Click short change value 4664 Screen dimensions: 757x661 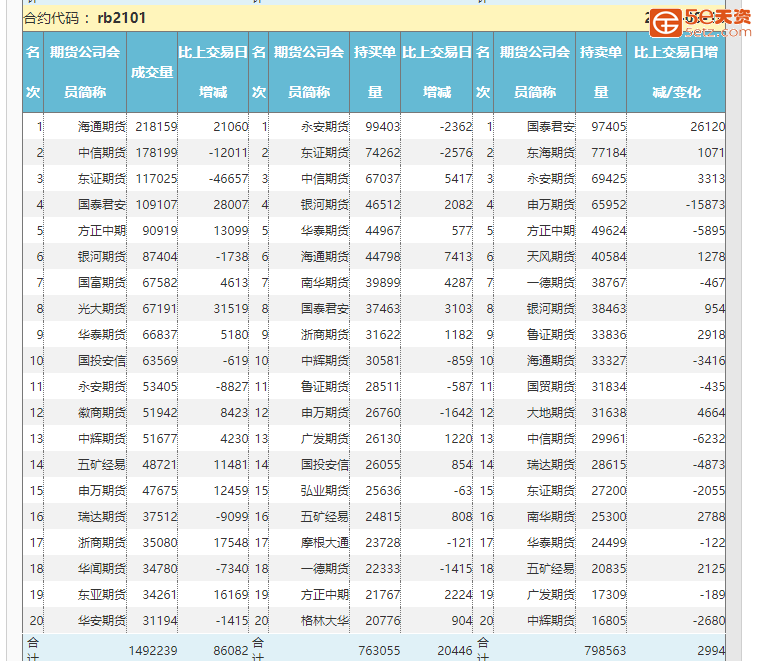(x=711, y=413)
